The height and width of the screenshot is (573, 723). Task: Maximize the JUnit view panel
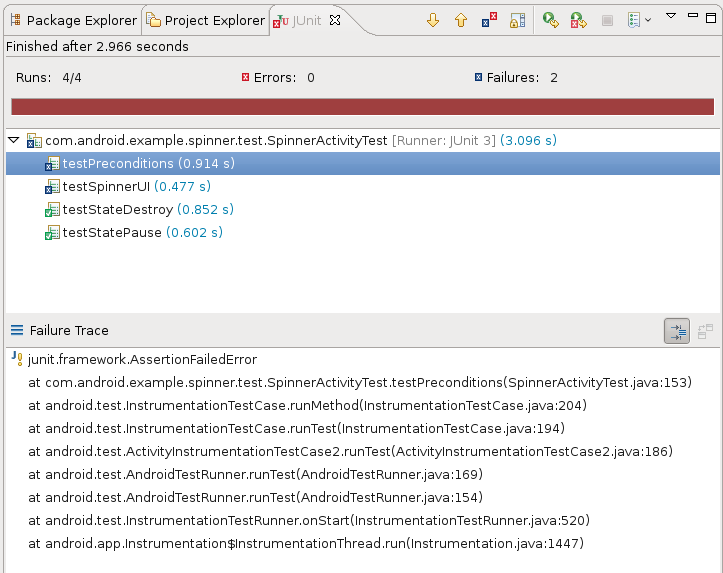click(711, 18)
